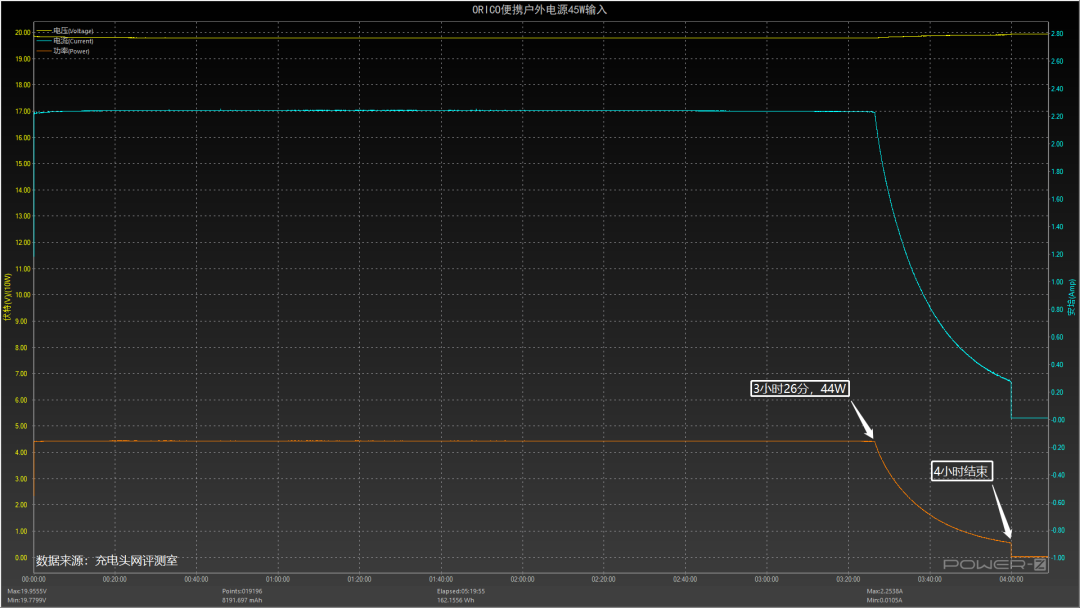Click the 00:20:00 time axis tick
1080x608 pixels.
pos(115,579)
